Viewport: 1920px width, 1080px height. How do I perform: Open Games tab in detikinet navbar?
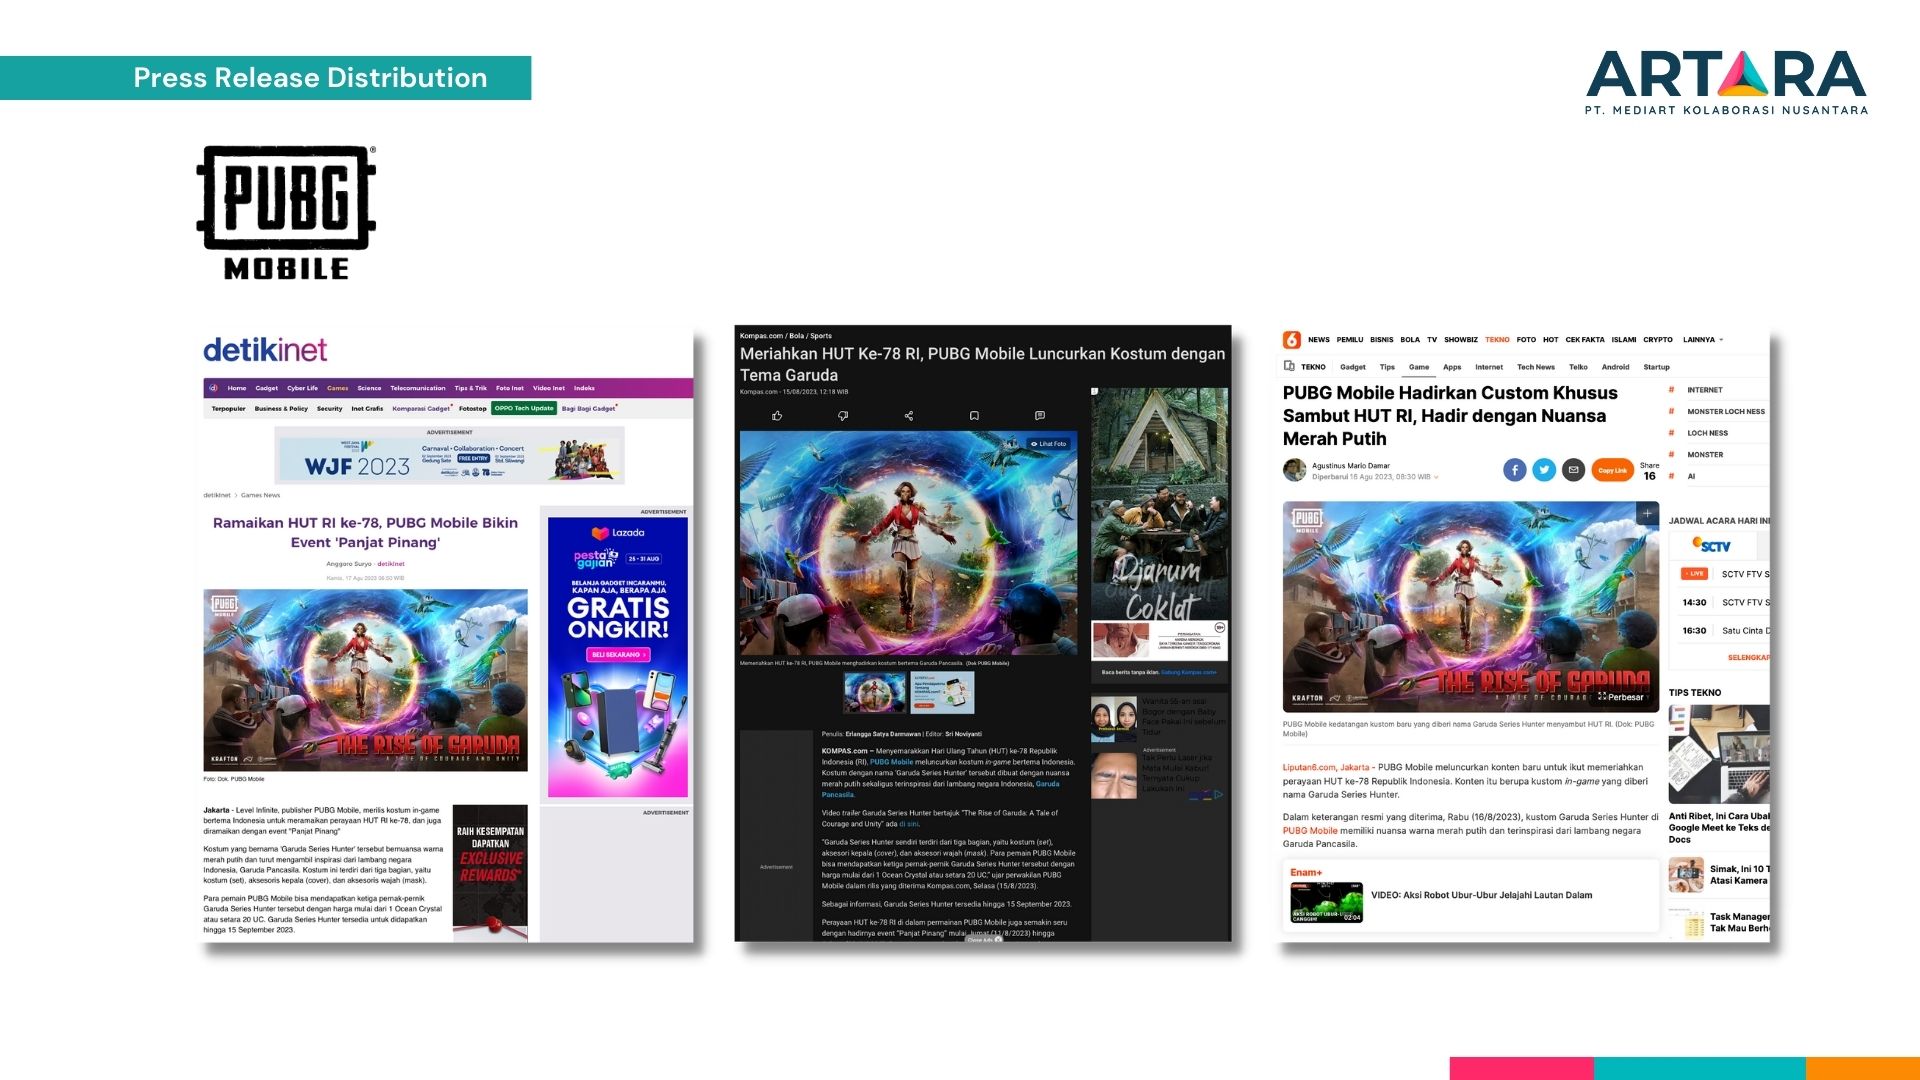338,388
